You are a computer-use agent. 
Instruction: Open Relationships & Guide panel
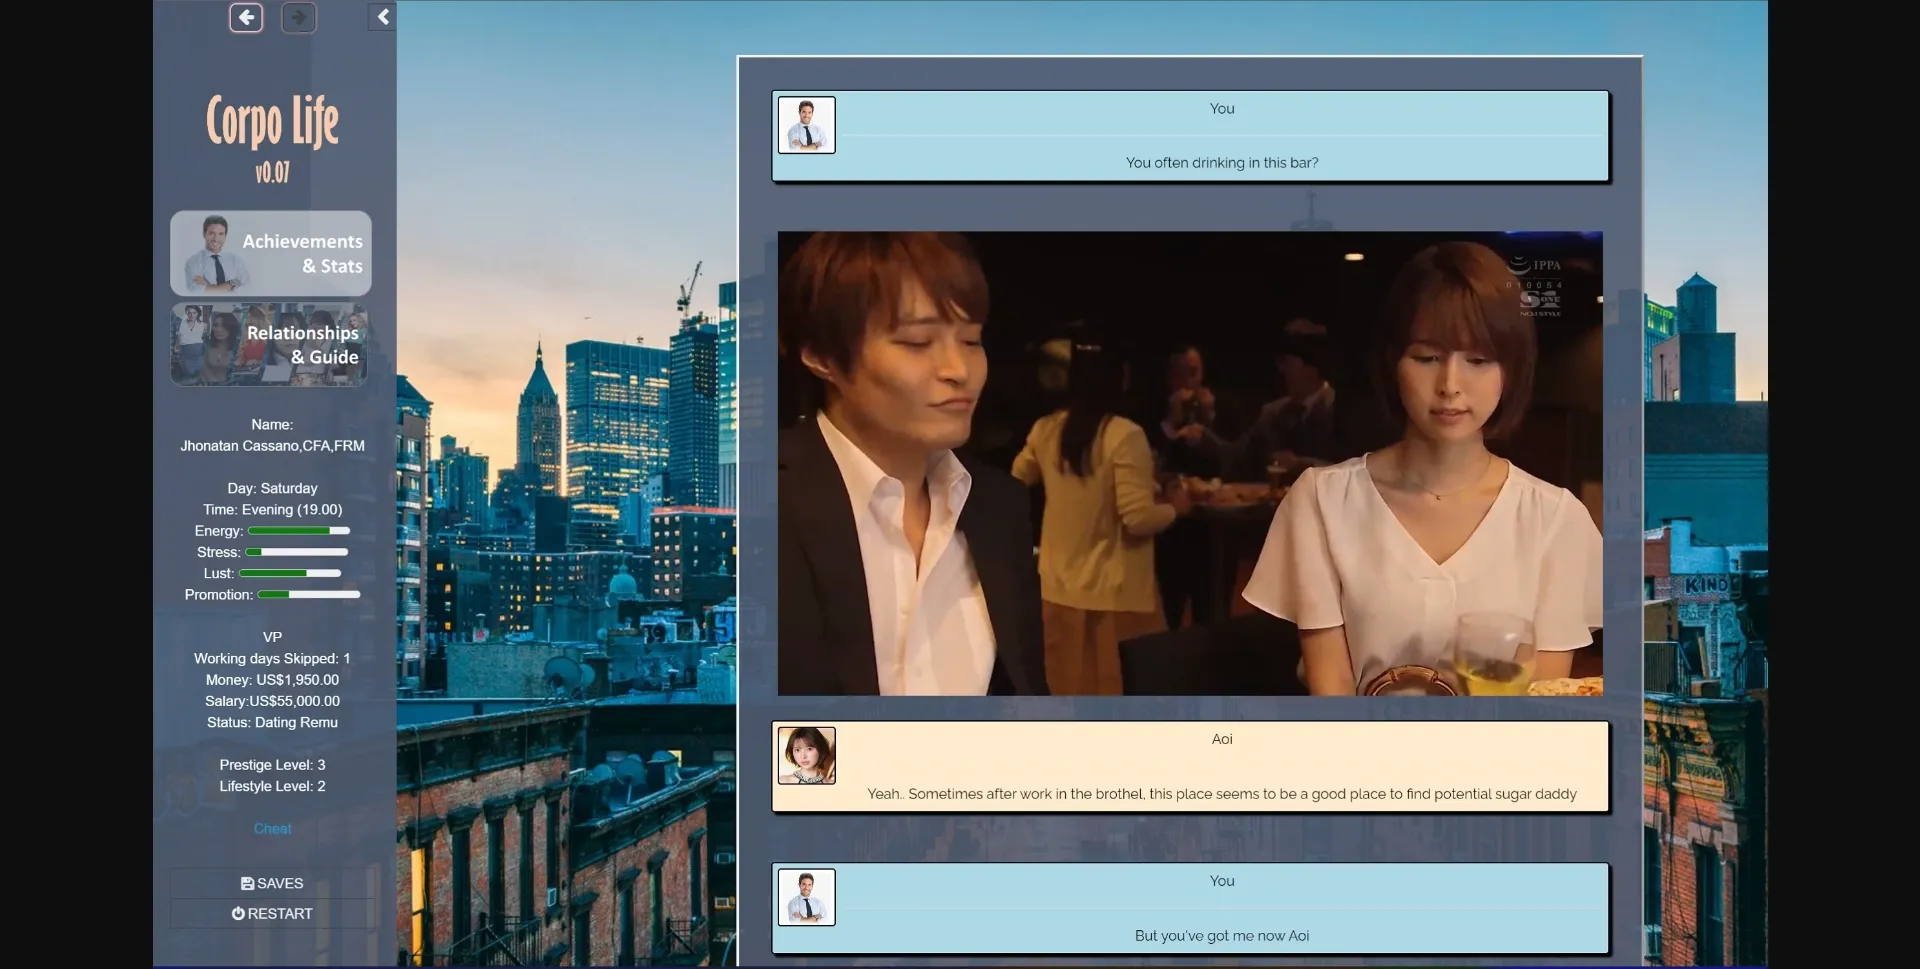click(x=270, y=345)
